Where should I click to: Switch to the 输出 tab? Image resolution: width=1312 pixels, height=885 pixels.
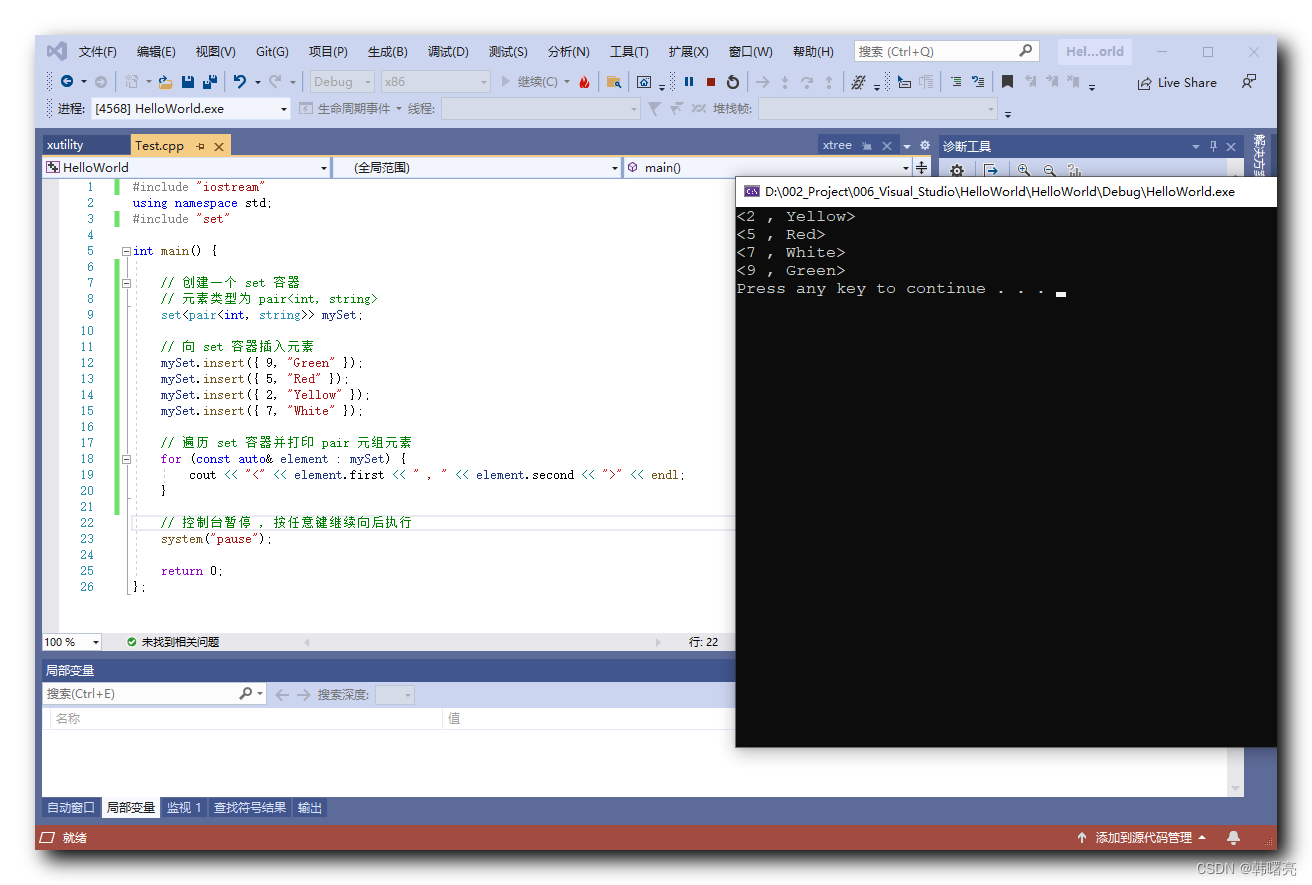(309, 808)
